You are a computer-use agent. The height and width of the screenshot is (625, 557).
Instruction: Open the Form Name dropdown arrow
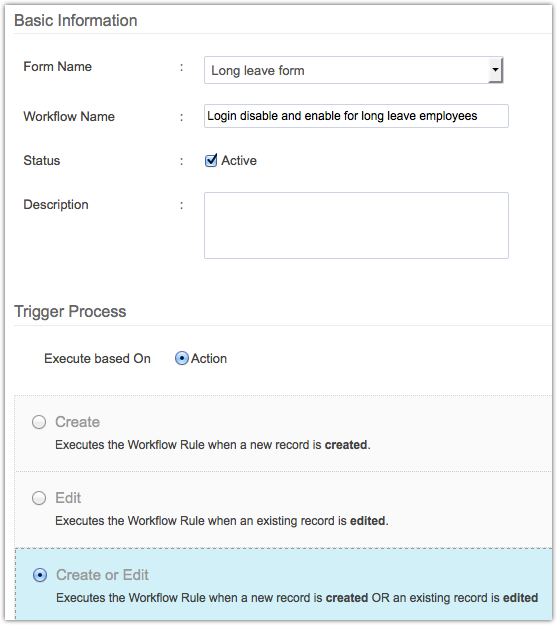(x=495, y=70)
